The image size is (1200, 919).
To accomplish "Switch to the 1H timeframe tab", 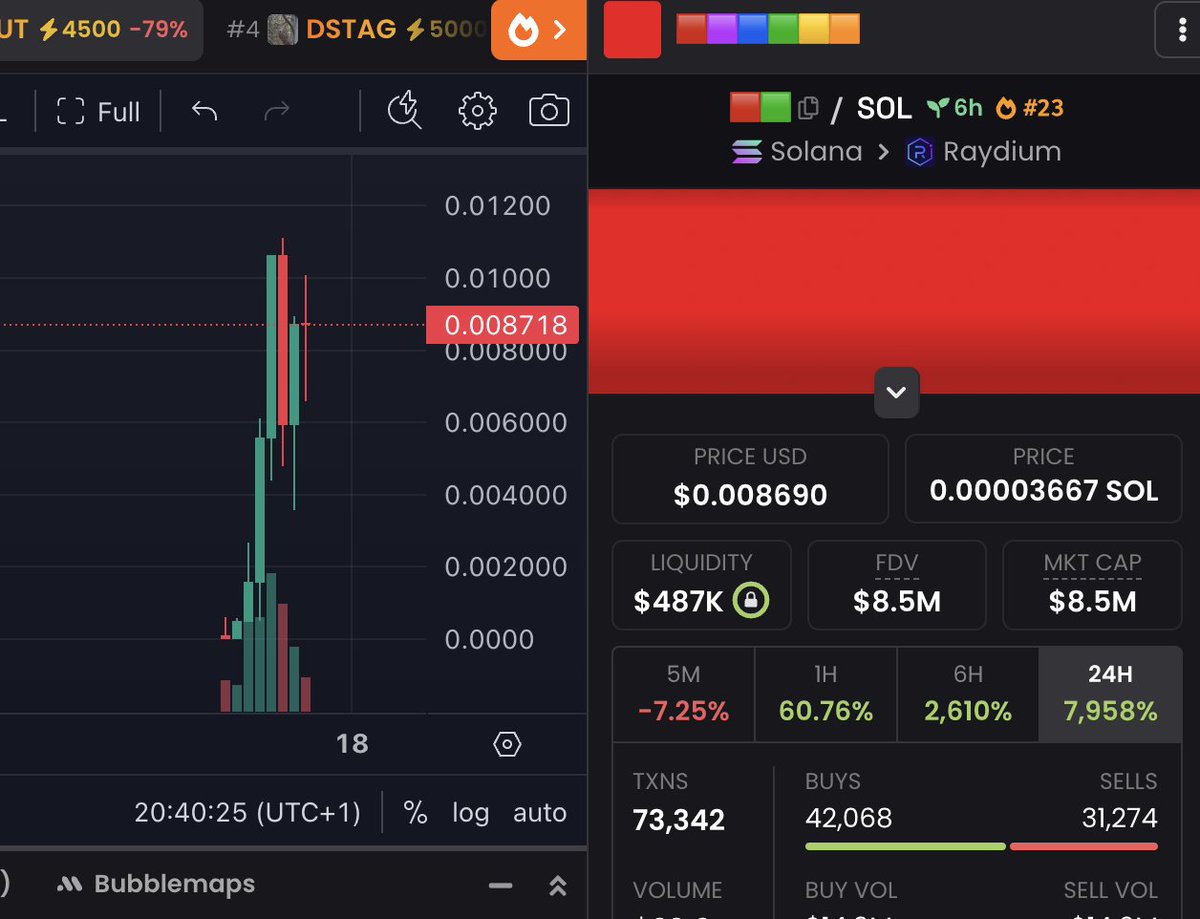I will click(x=825, y=692).
